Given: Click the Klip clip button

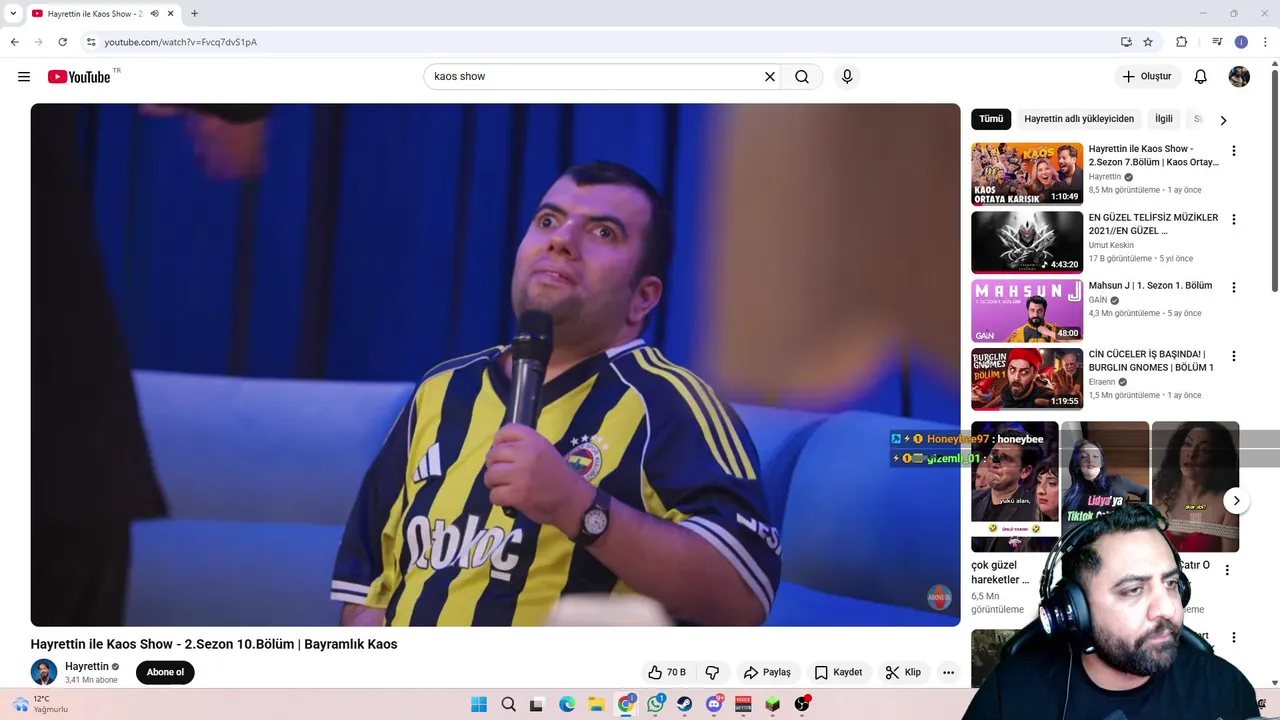Looking at the screenshot, I should (903, 672).
